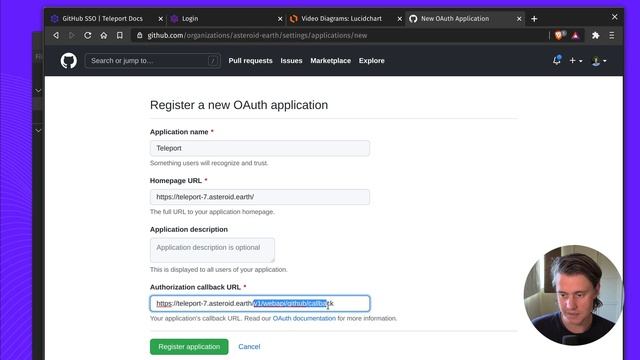Click the Authorization callback URL field
Screen dimensions: 640x360
point(260,303)
